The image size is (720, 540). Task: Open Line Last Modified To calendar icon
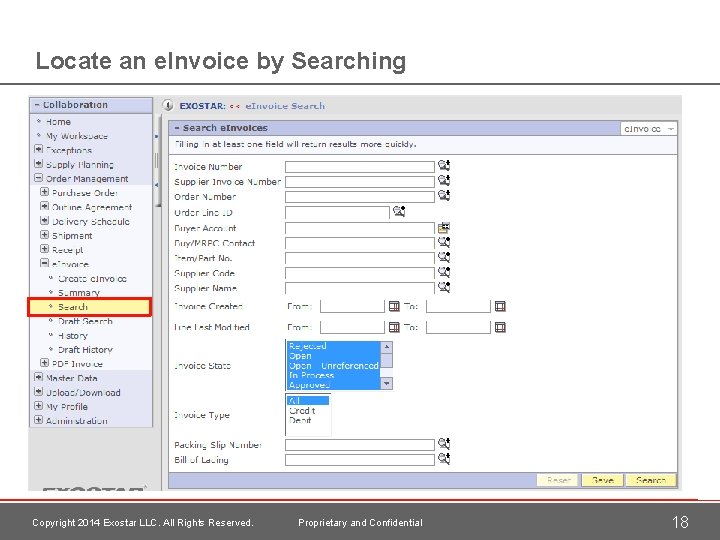(500, 327)
